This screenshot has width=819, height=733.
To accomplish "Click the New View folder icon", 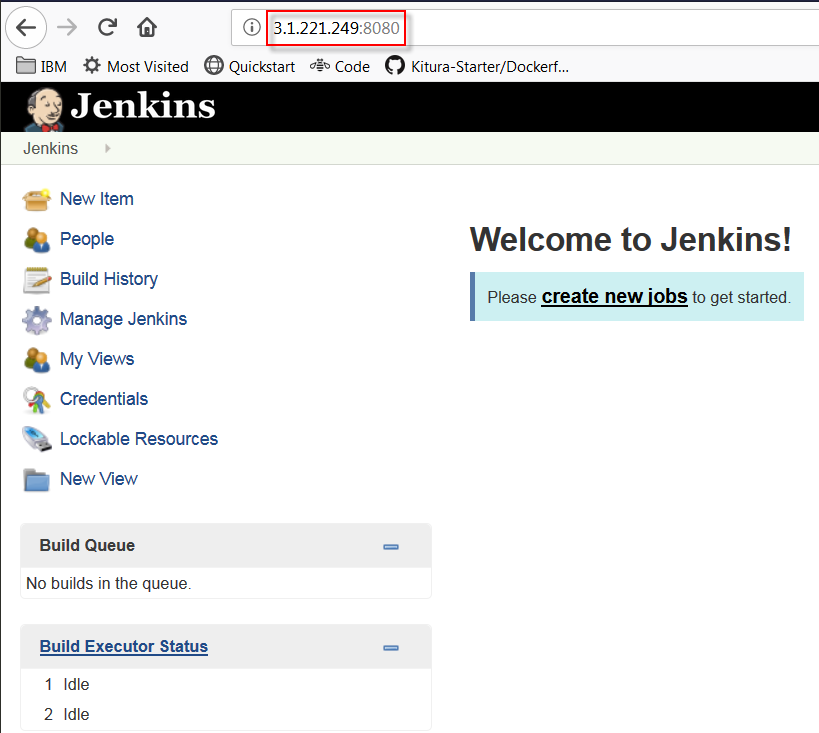I will click(x=37, y=480).
